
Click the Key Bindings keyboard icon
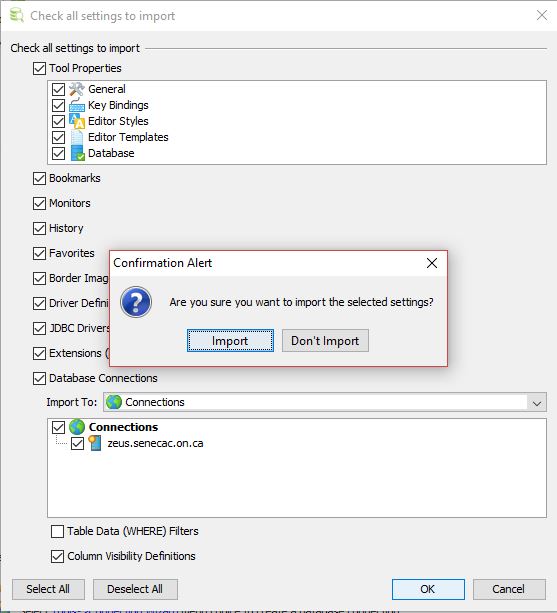[77, 105]
